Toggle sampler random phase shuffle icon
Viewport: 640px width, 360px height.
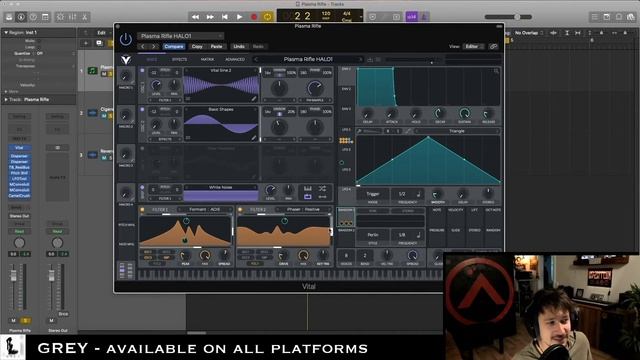(322, 188)
